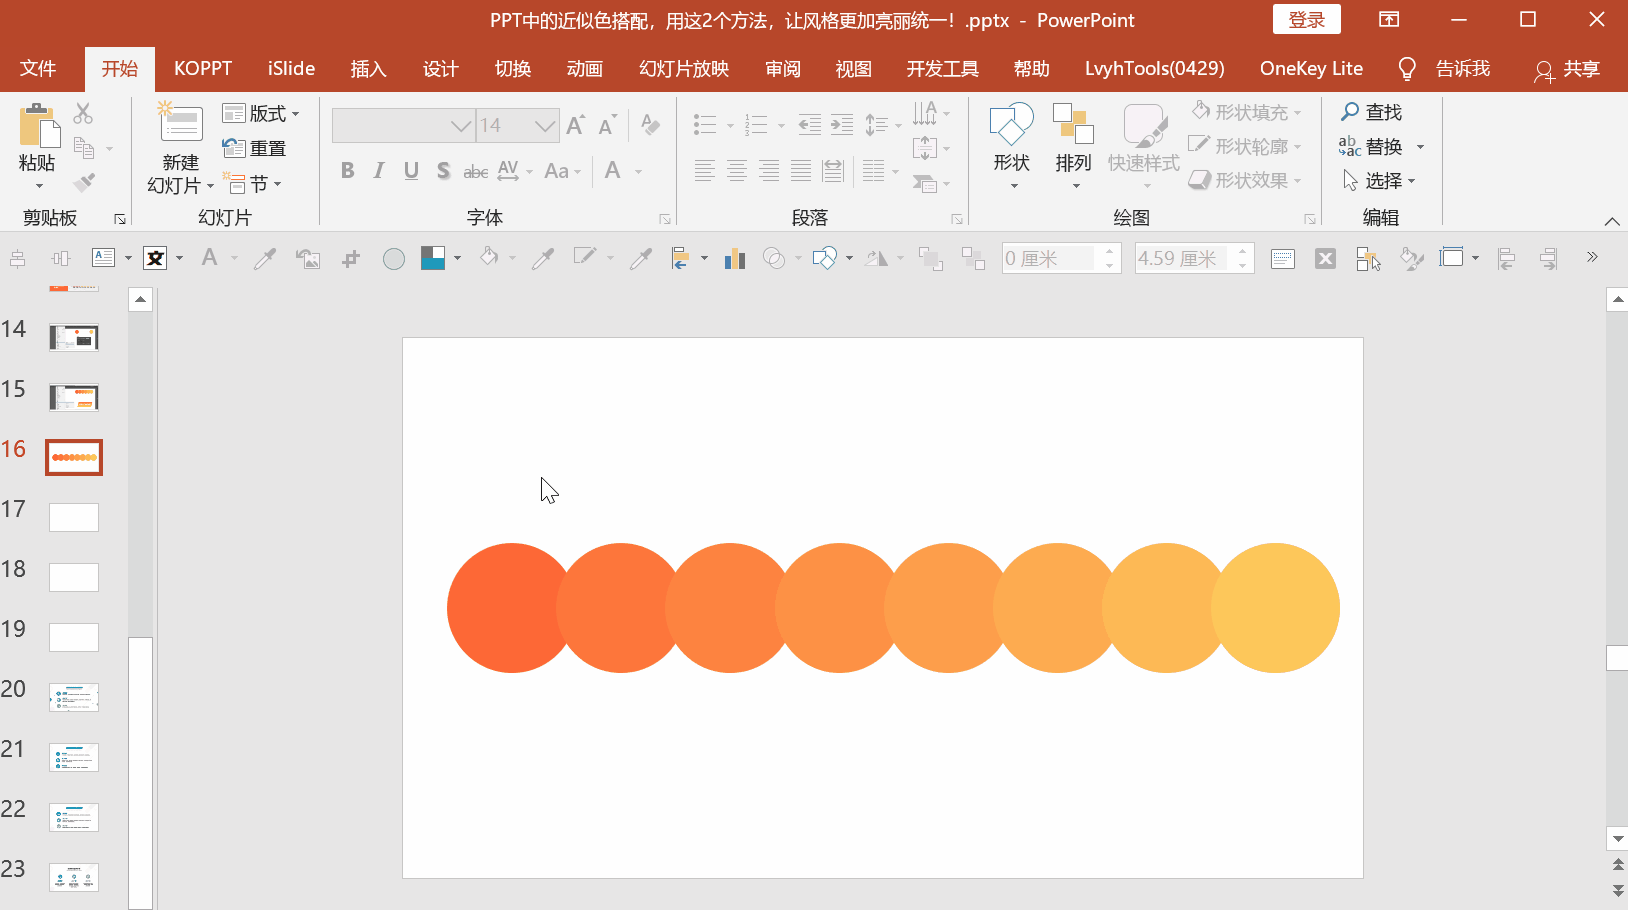Open the Shapes (形状) gallery icon
1628x910 pixels.
1011,127
